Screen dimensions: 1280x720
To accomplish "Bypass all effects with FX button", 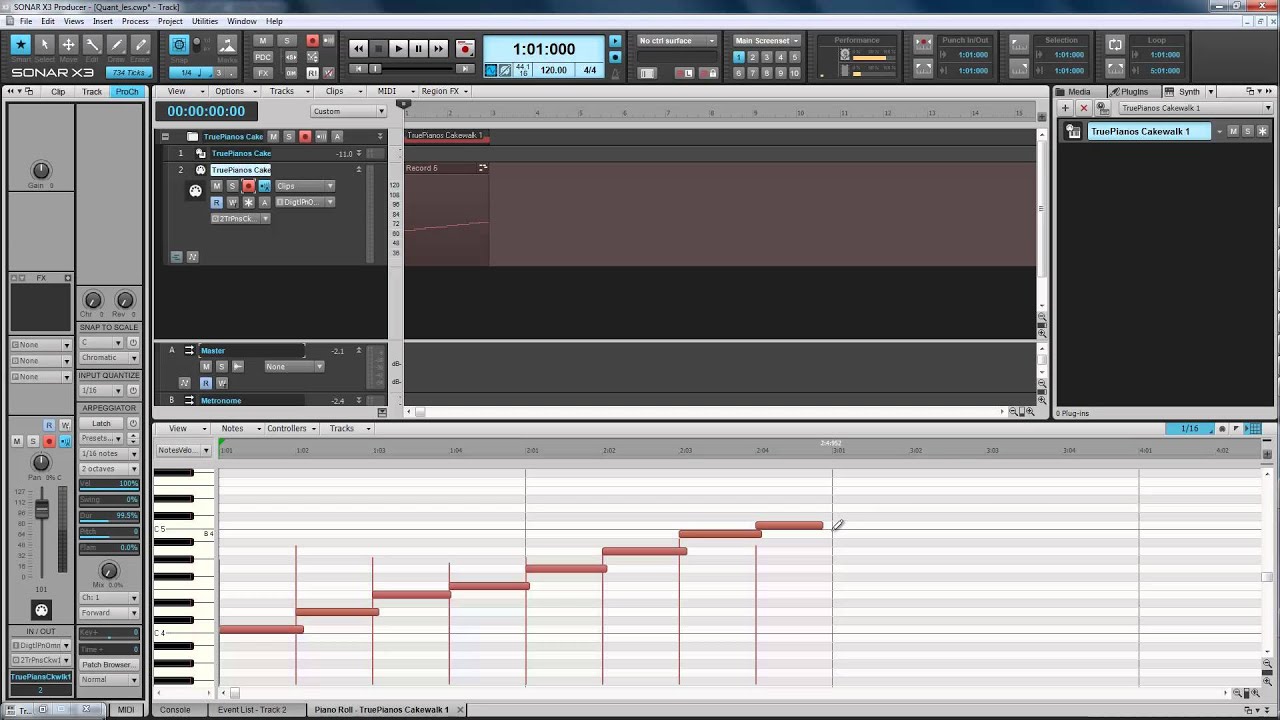I will (x=263, y=73).
